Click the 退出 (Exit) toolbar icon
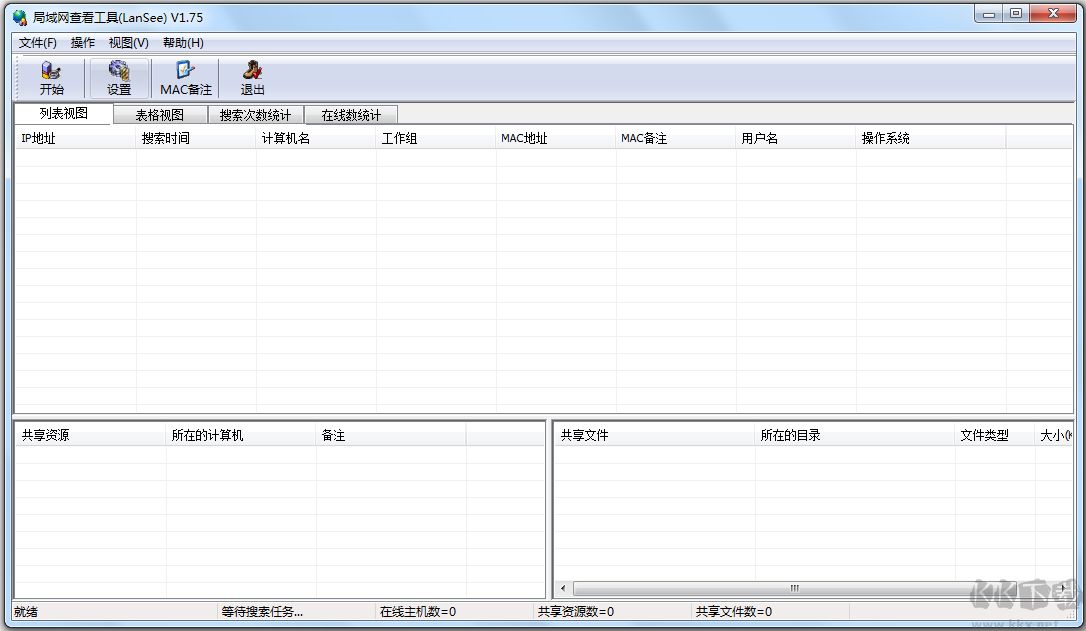Screen dimensions: 1086x631 pos(252,78)
